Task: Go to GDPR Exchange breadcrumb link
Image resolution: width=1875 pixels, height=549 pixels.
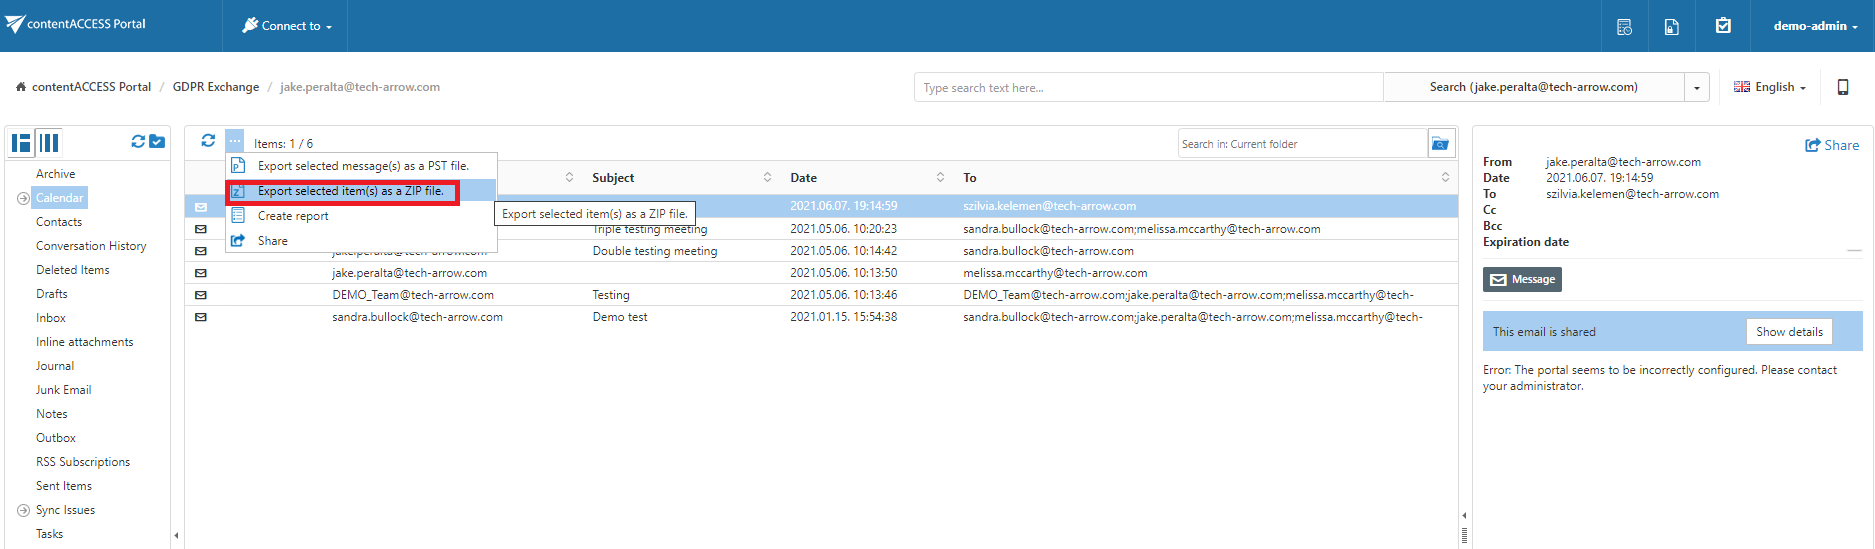Action: pyautogui.click(x=215, y=87)
